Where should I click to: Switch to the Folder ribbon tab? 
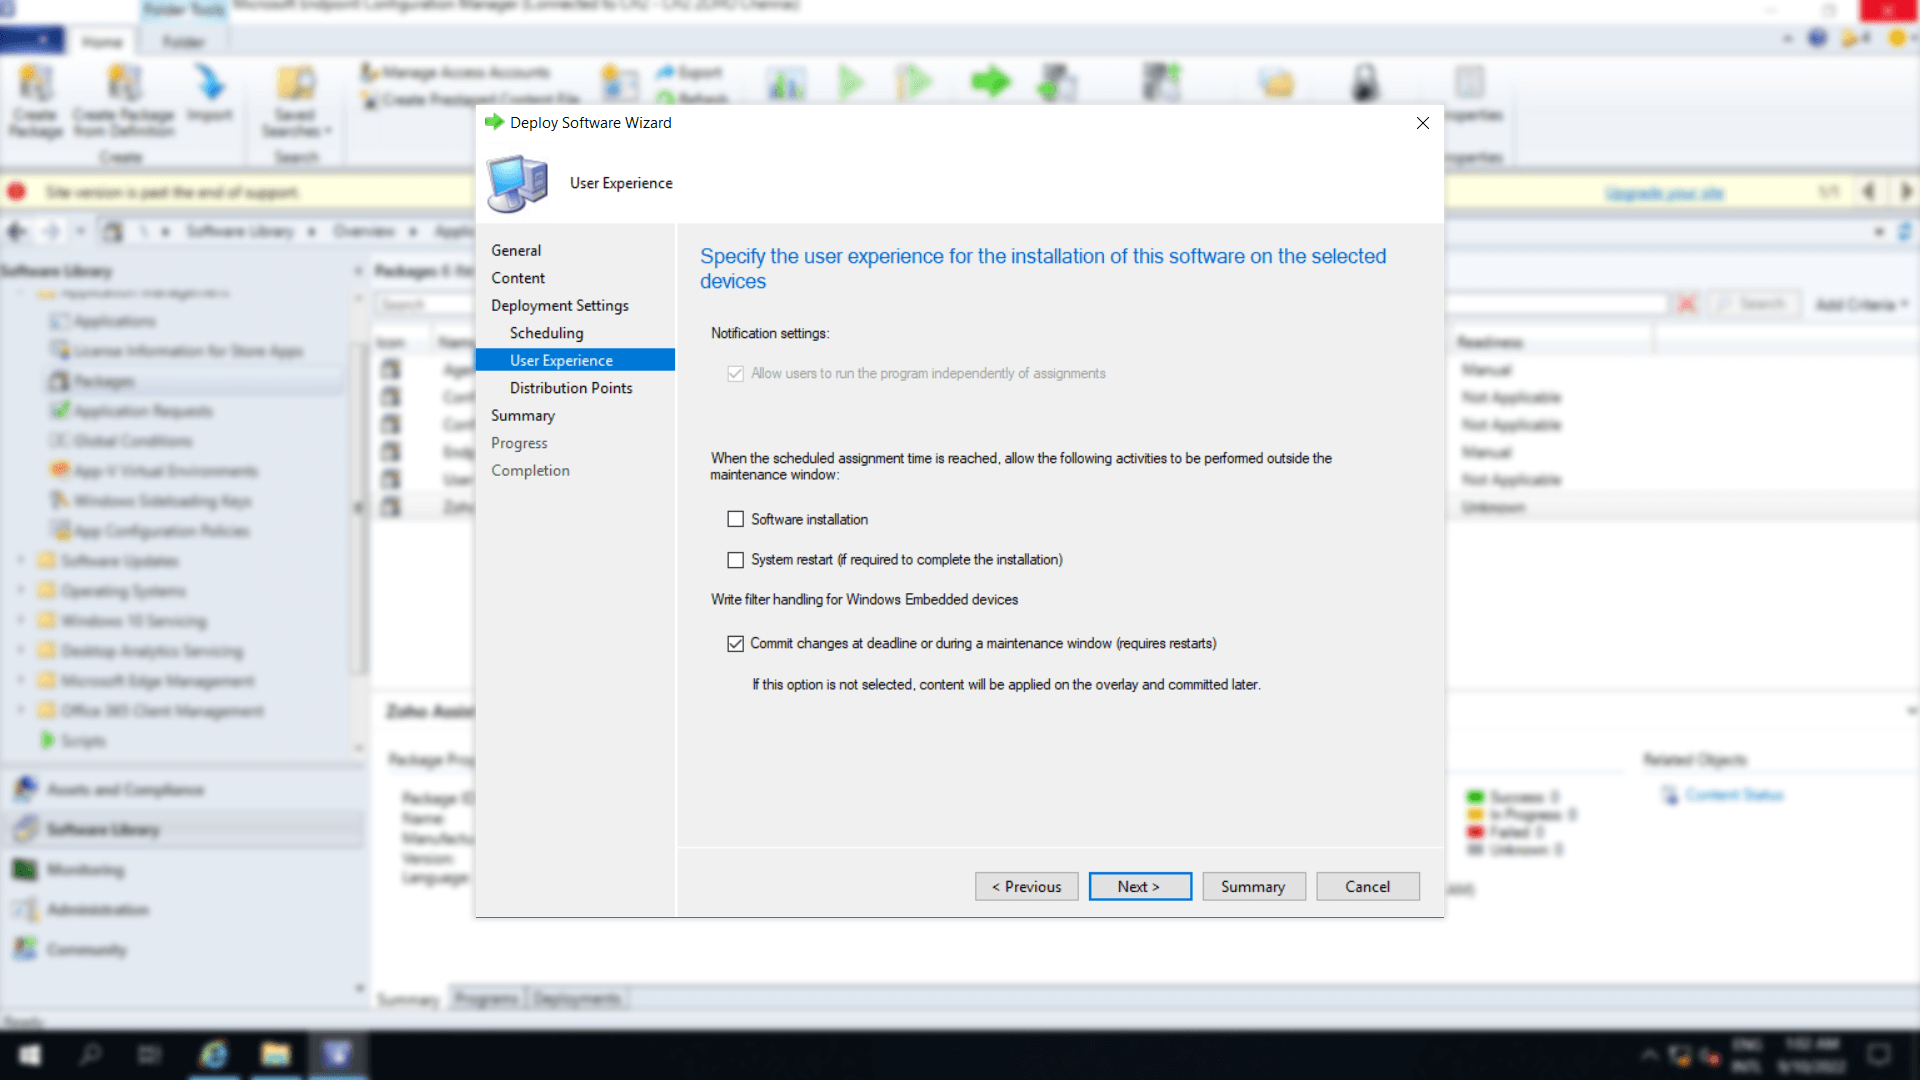183,41
